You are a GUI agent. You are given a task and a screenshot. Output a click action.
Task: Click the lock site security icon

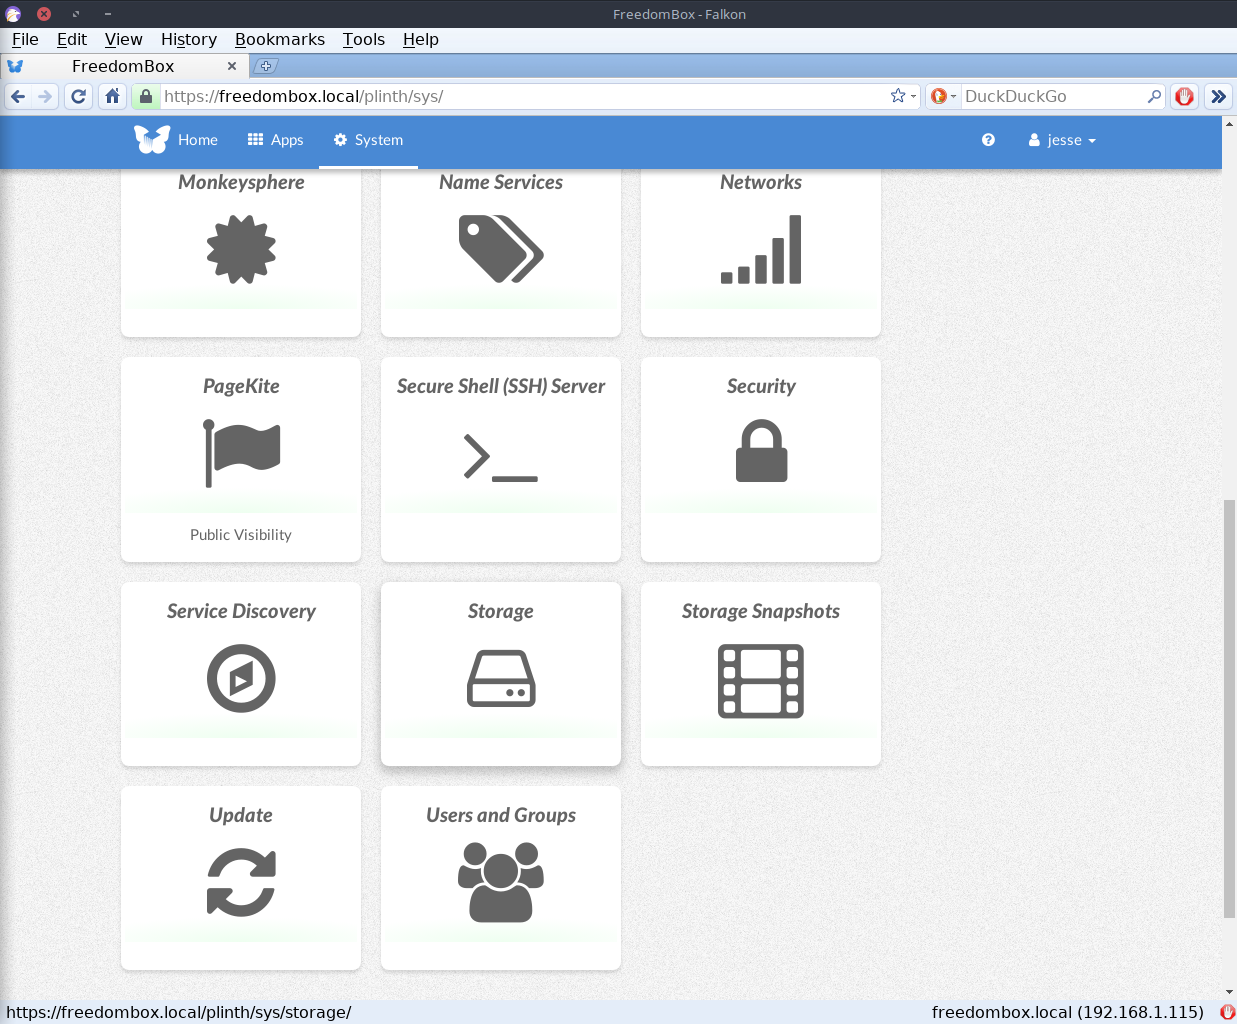pyautogui.click(x=146, y=96)
